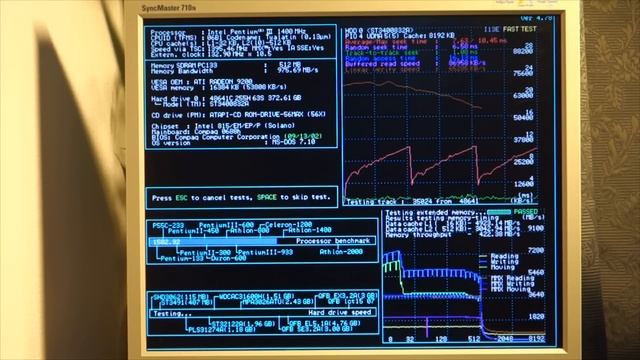The width and height of the screenshot is (640, 360).
Task: Click the 'Testing track' status line
Action: (x=411, y=202)
